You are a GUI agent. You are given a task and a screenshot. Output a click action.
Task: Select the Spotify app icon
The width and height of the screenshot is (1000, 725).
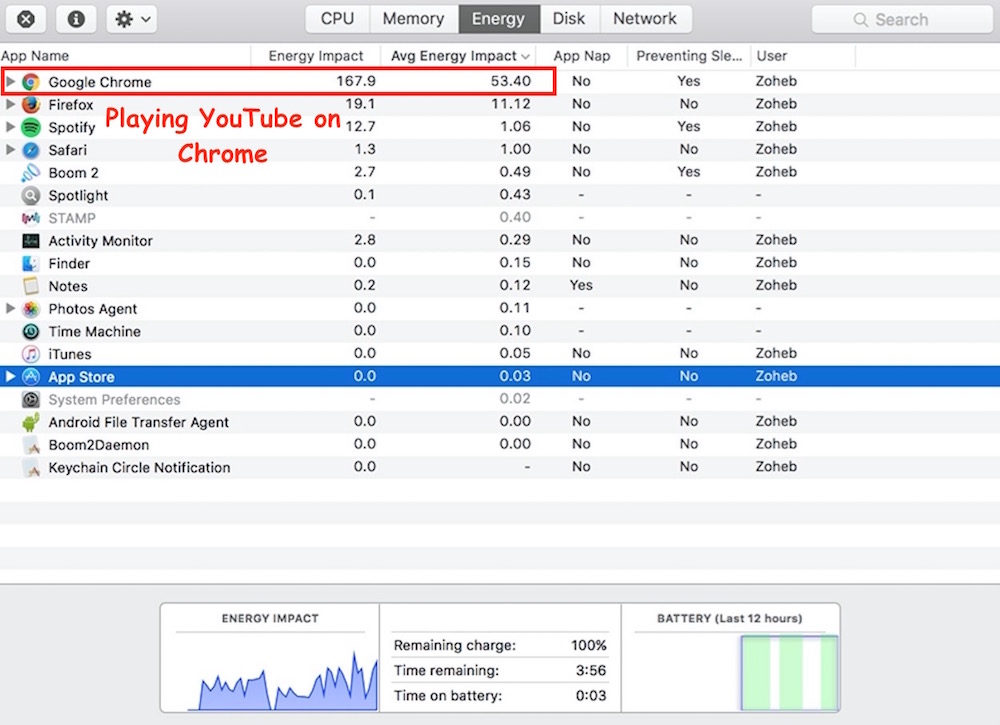pos(31,127)
